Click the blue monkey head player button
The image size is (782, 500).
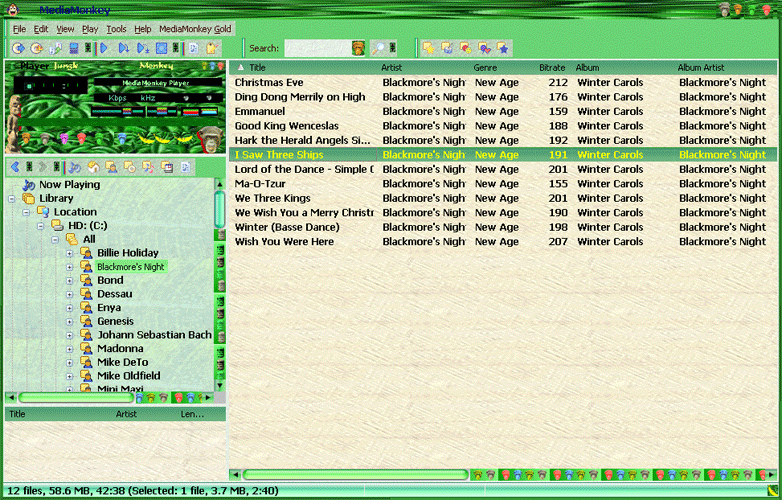pos(122,139)
